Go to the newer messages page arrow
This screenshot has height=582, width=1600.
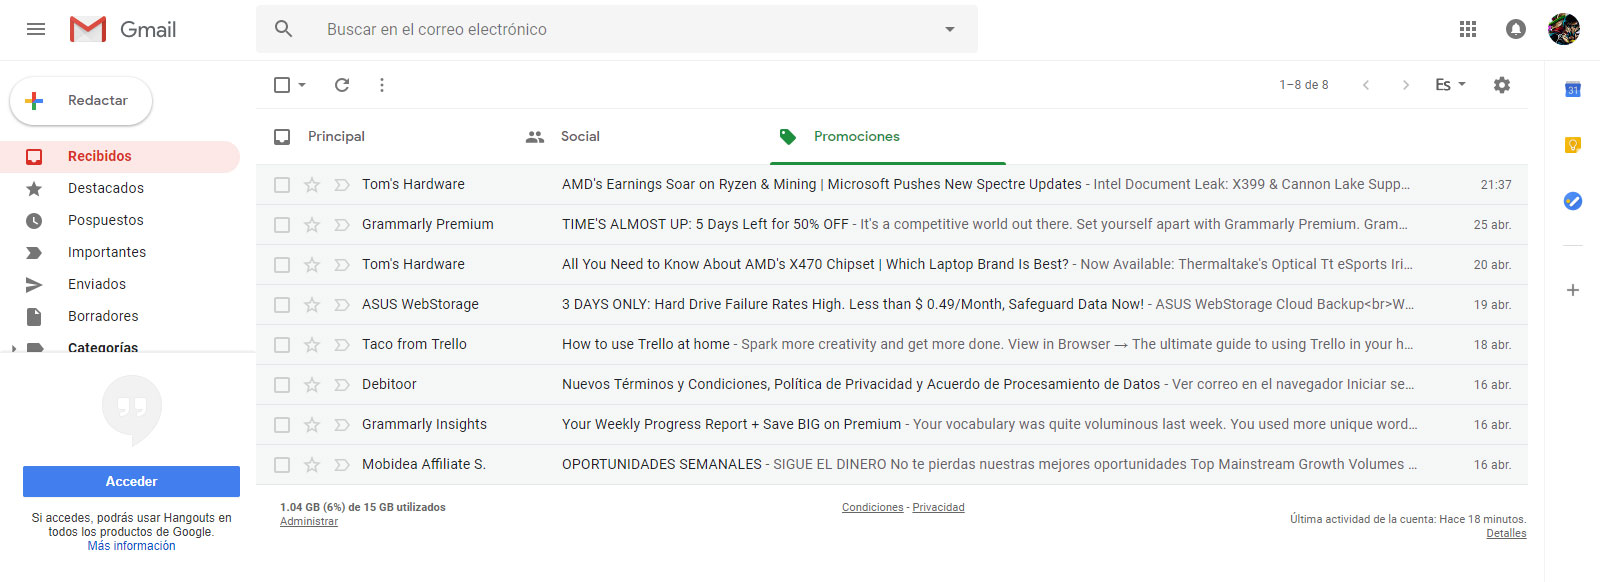pos(1366,85)
